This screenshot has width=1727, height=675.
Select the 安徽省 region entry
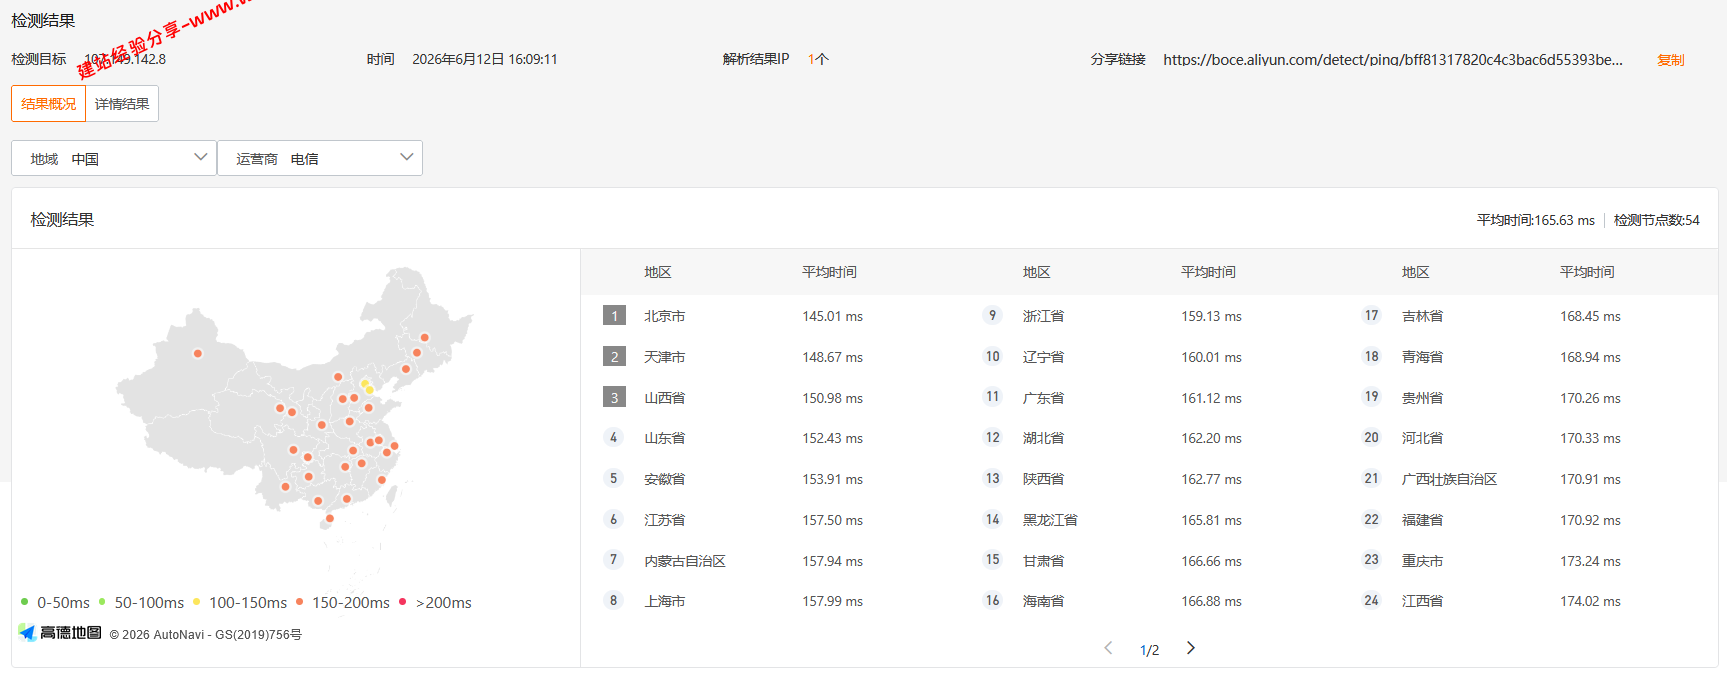(x=664, y=479)
